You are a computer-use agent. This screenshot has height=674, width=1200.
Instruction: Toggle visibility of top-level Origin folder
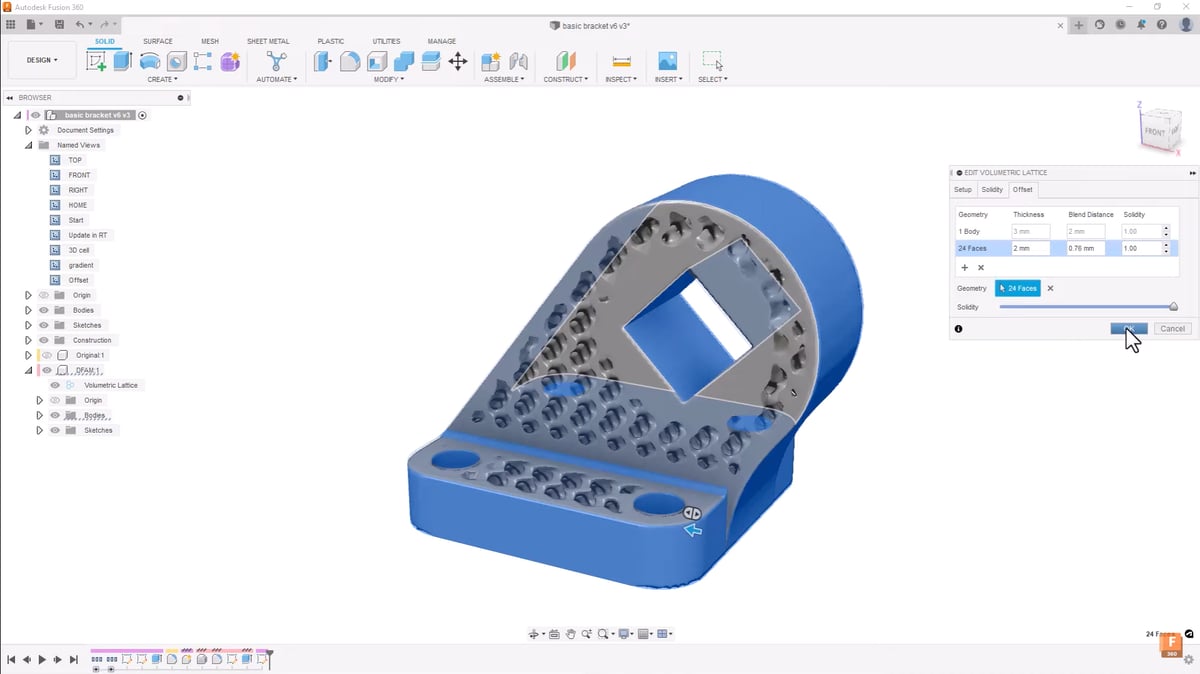tap(44, 295)
